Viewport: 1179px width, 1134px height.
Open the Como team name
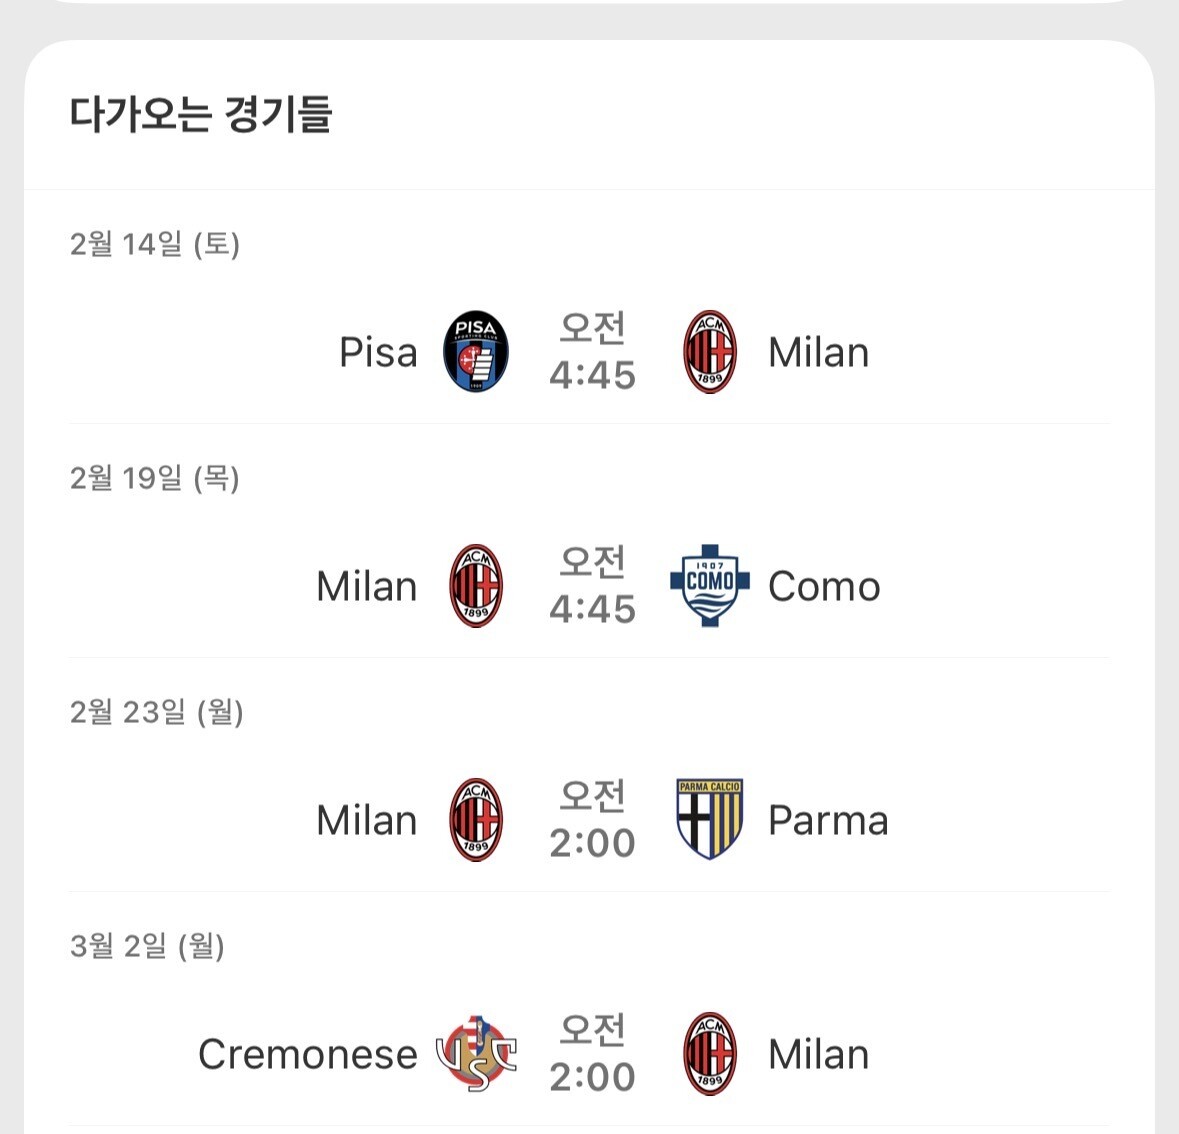(824, 587)
